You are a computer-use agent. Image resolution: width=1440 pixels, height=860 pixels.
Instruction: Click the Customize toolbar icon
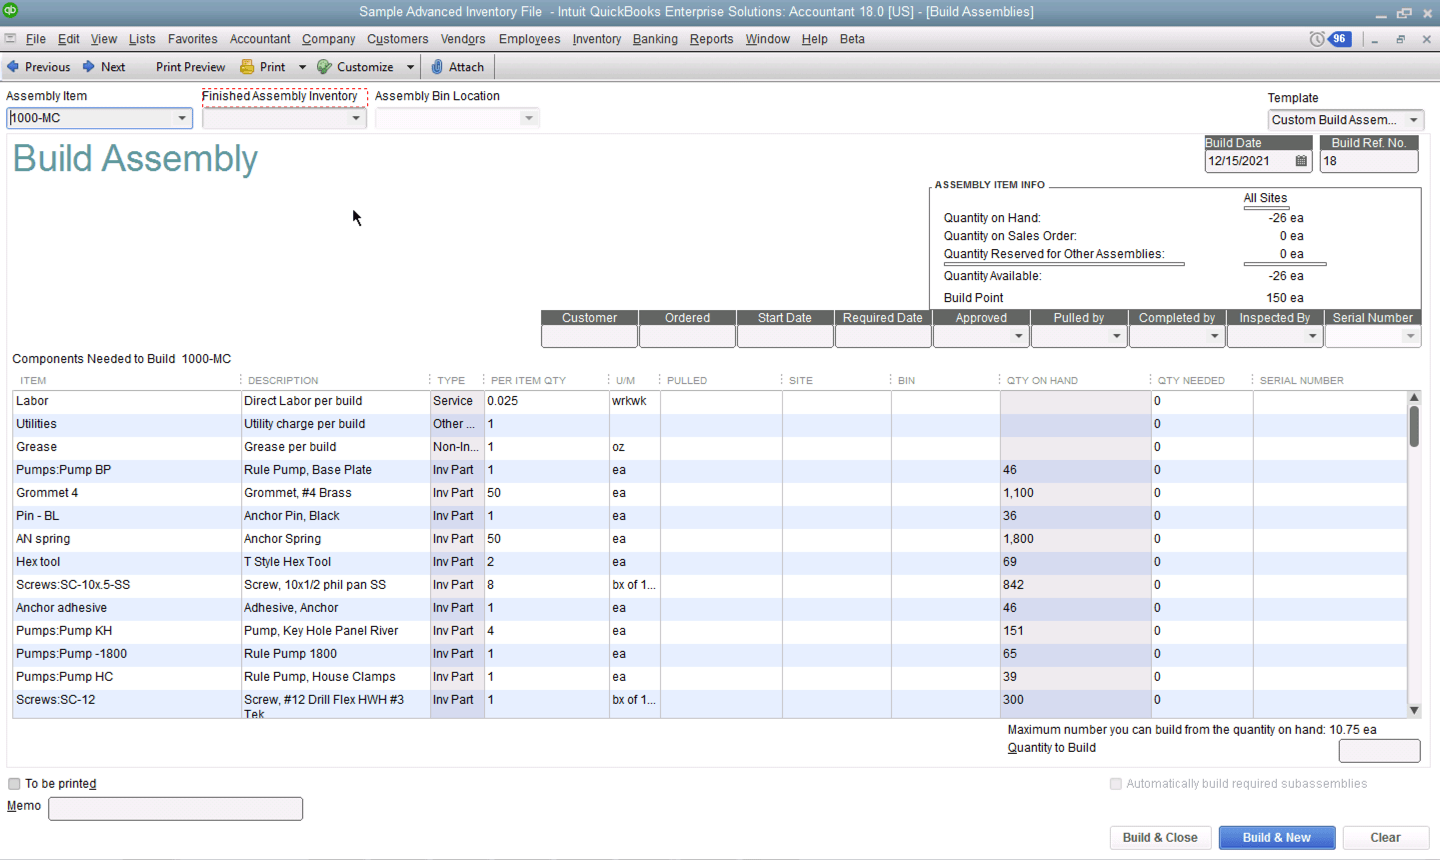[x=324, y=67]
